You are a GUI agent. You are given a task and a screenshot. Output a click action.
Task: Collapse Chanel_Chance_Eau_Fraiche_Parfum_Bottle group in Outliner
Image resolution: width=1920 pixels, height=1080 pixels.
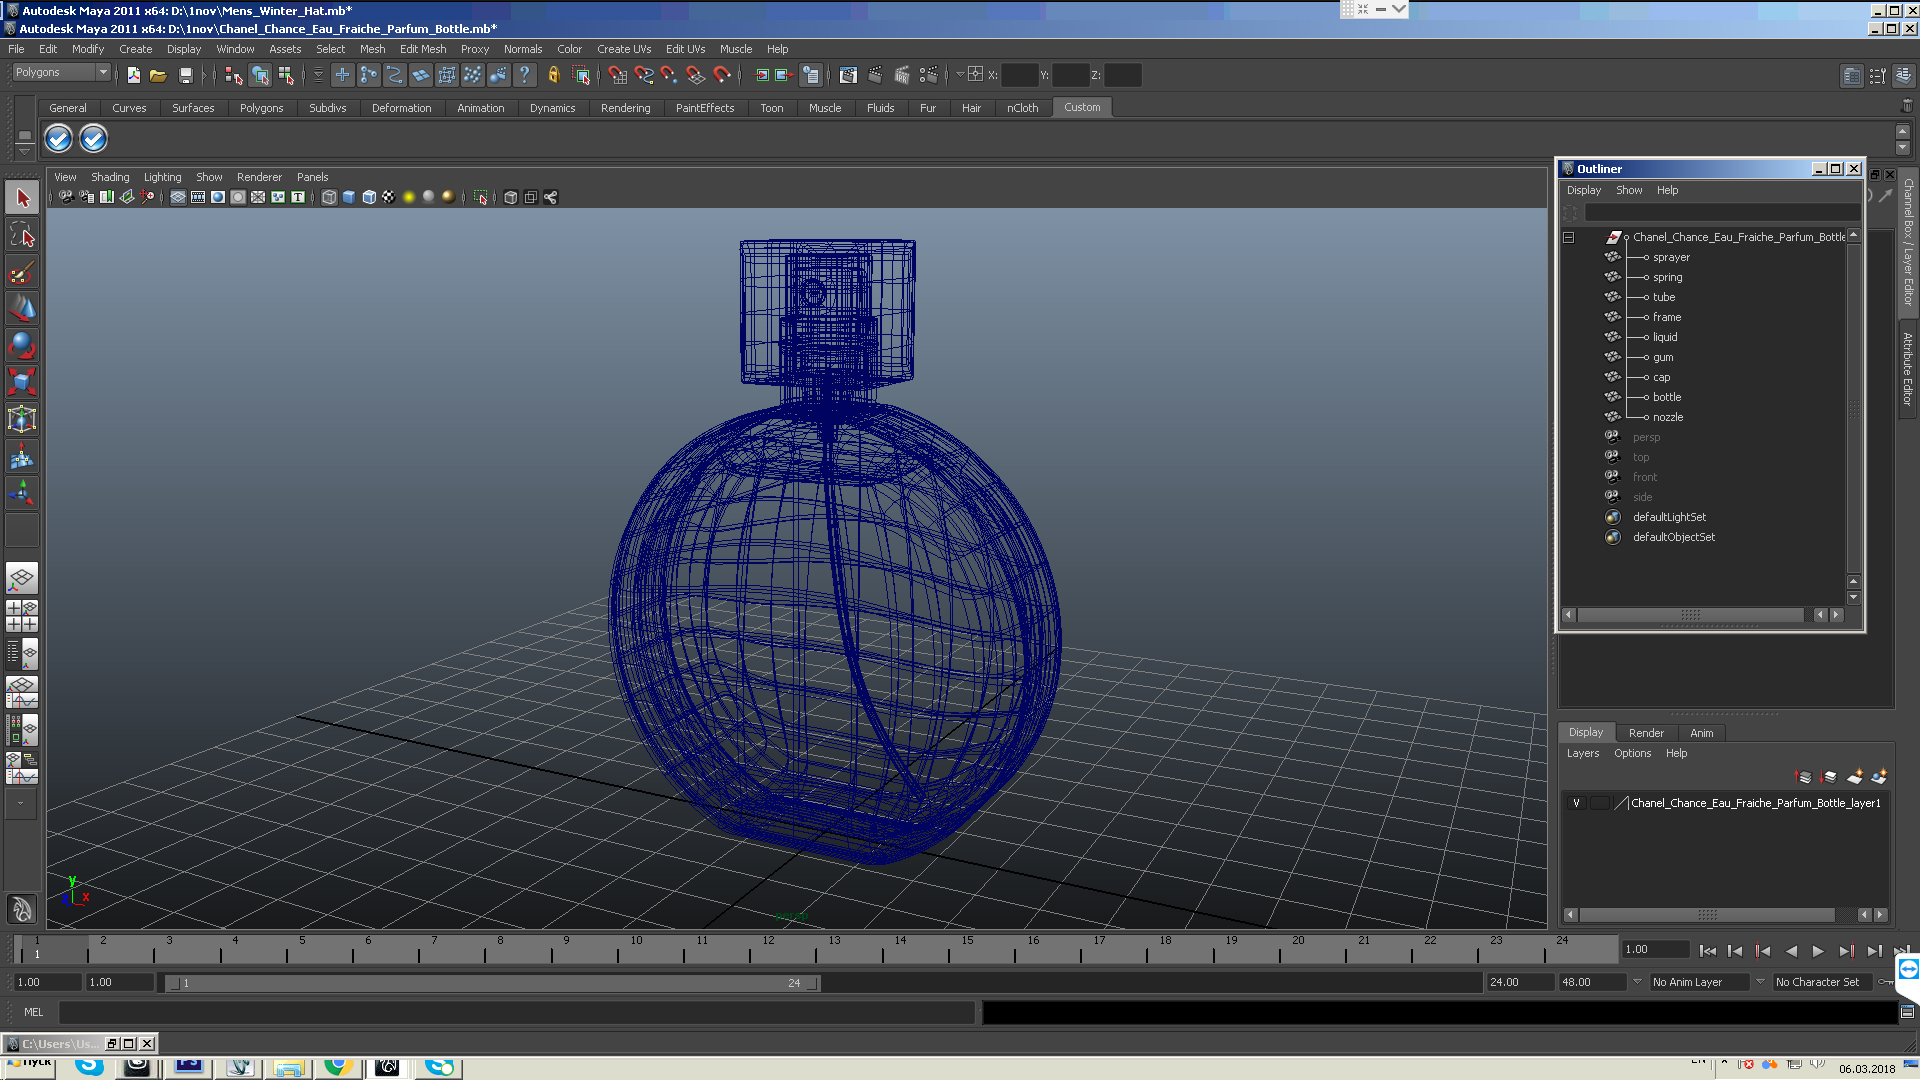1569,237
